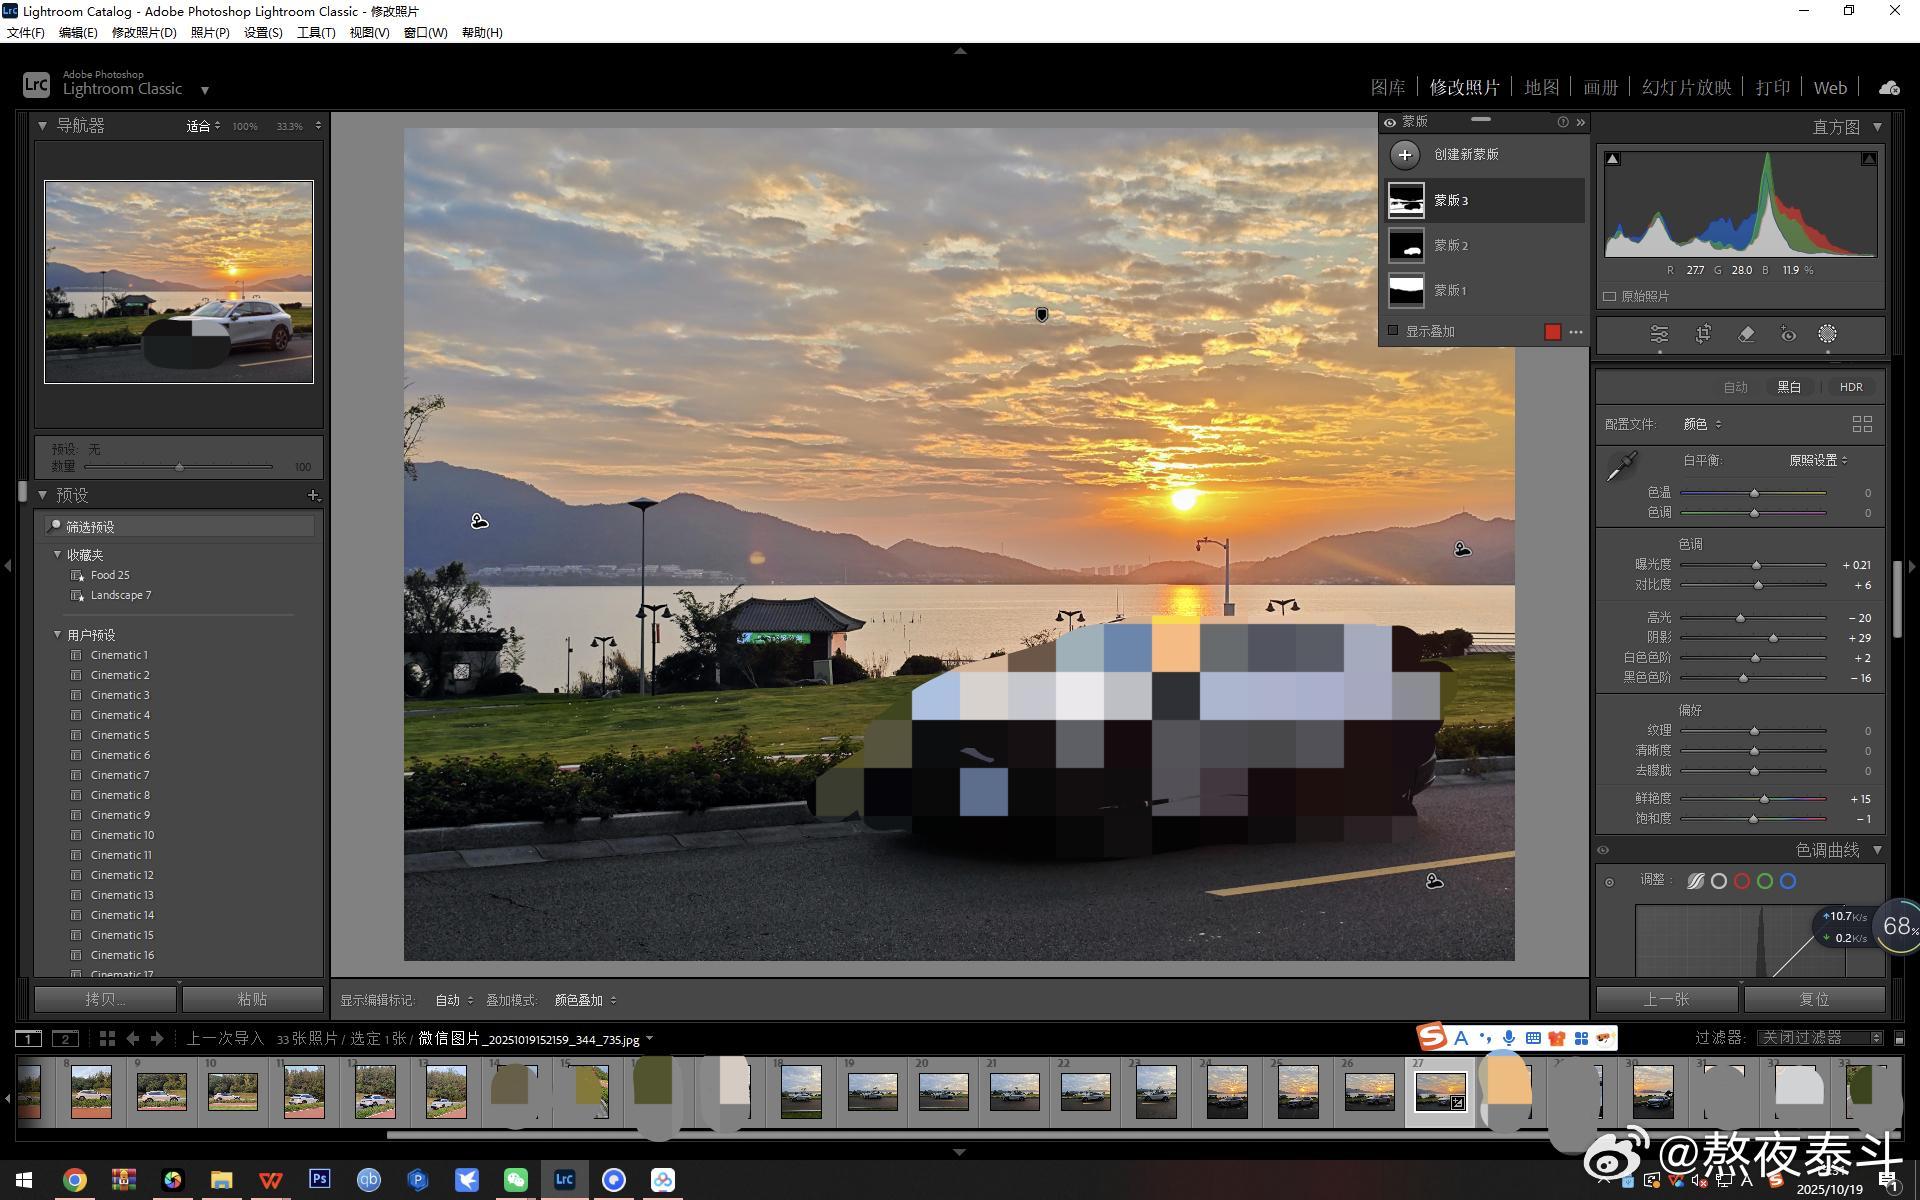The height and width of the screenshot is (1200, 1920).
Task: Check the 原始照片 checkbox
Action: (x=1609, y=296)
